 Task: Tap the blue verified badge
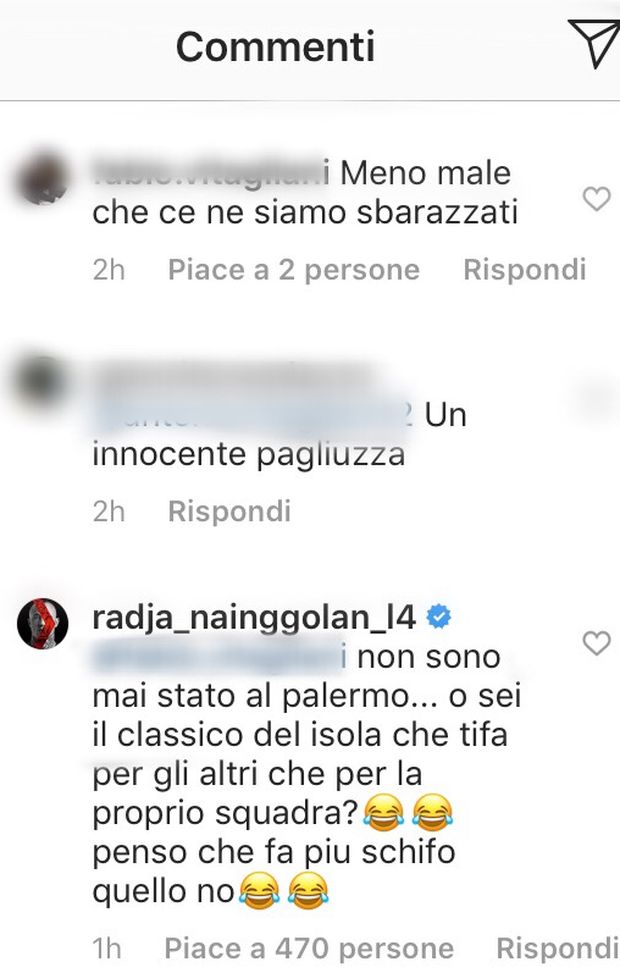[x=439, y=618]
